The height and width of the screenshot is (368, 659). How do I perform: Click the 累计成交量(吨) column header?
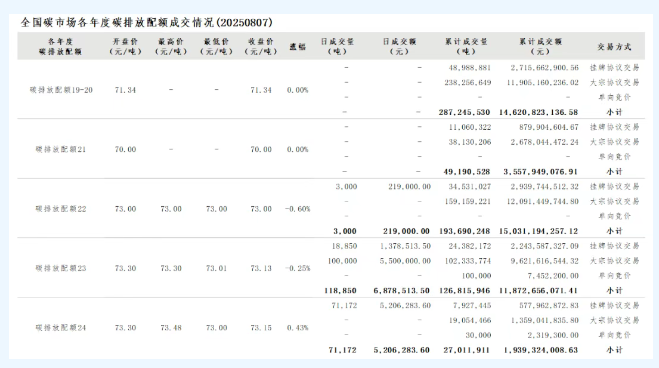(x=466, y=47)
